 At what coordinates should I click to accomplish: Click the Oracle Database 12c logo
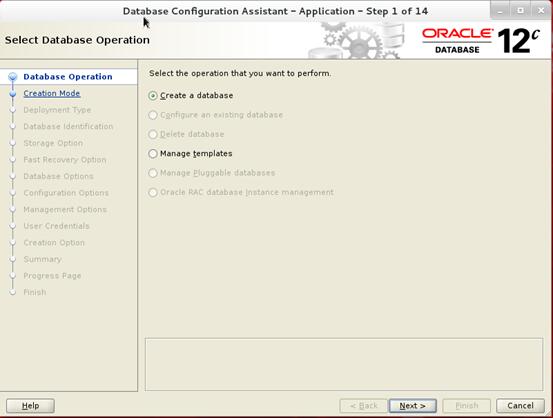tap(481, 41)
